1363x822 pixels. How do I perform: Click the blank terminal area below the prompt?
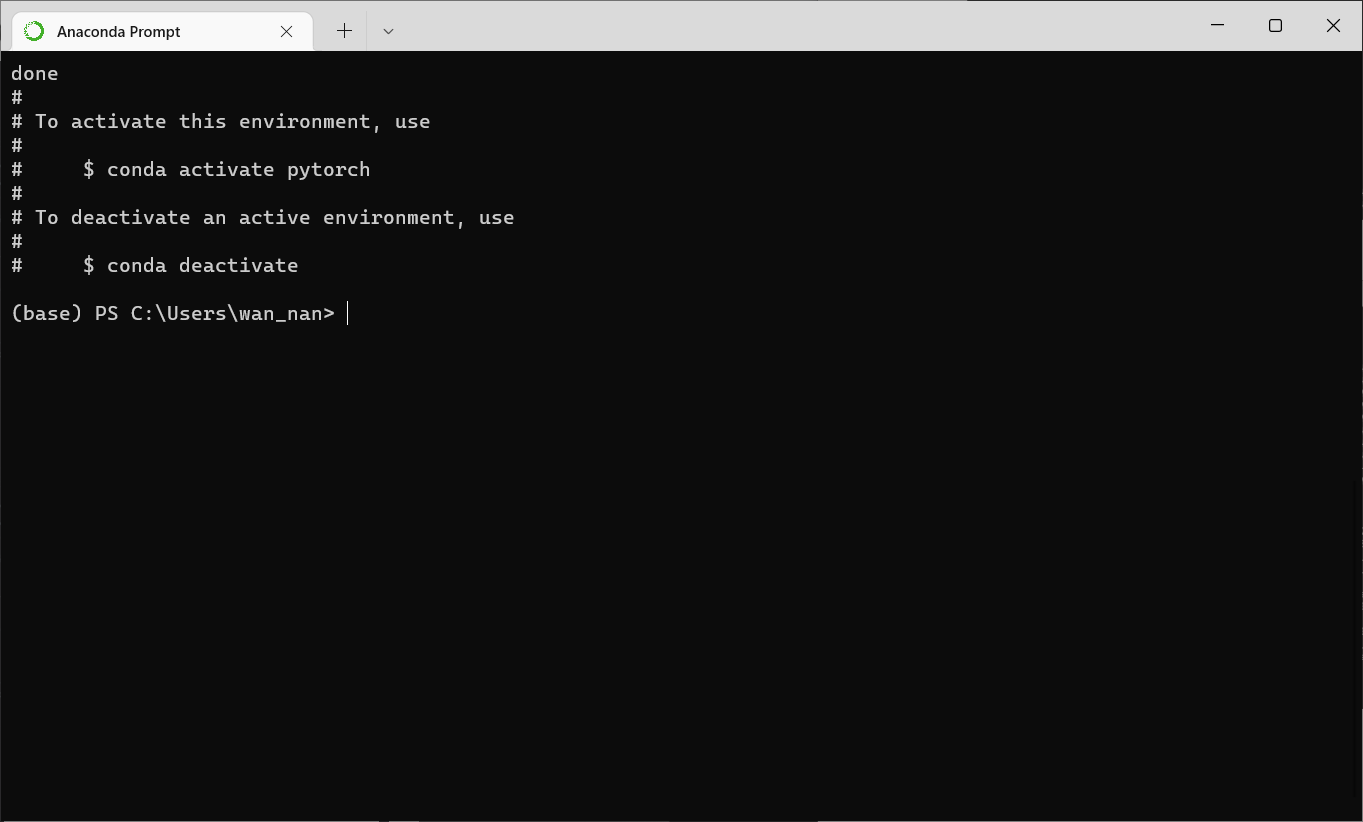point(680,560)
